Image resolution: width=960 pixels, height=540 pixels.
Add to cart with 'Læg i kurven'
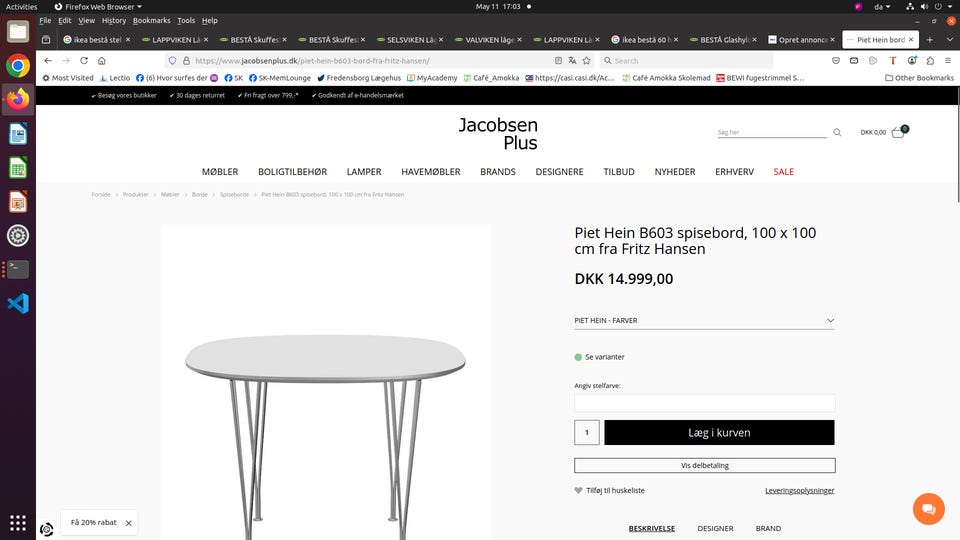719,433
